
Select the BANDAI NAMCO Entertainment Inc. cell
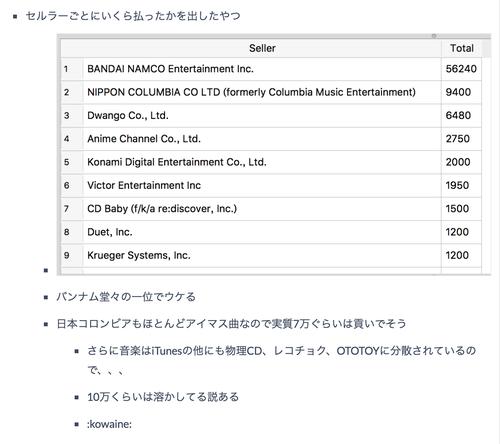point(262,69)
